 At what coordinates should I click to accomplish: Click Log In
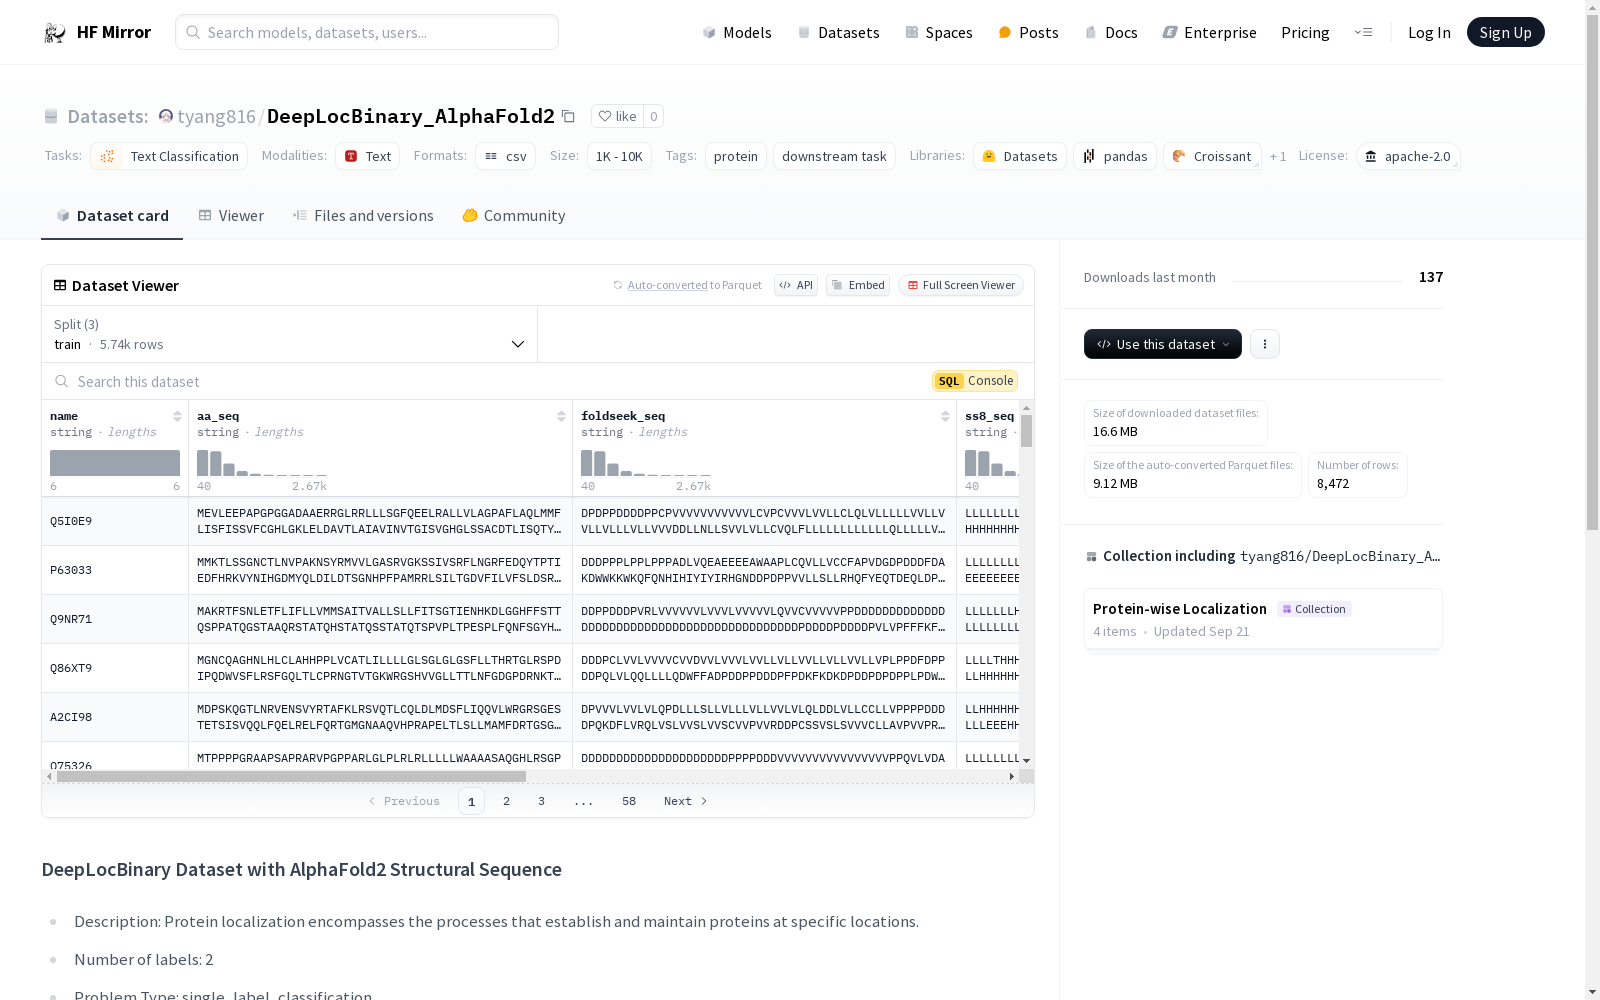click(1429, 32)
